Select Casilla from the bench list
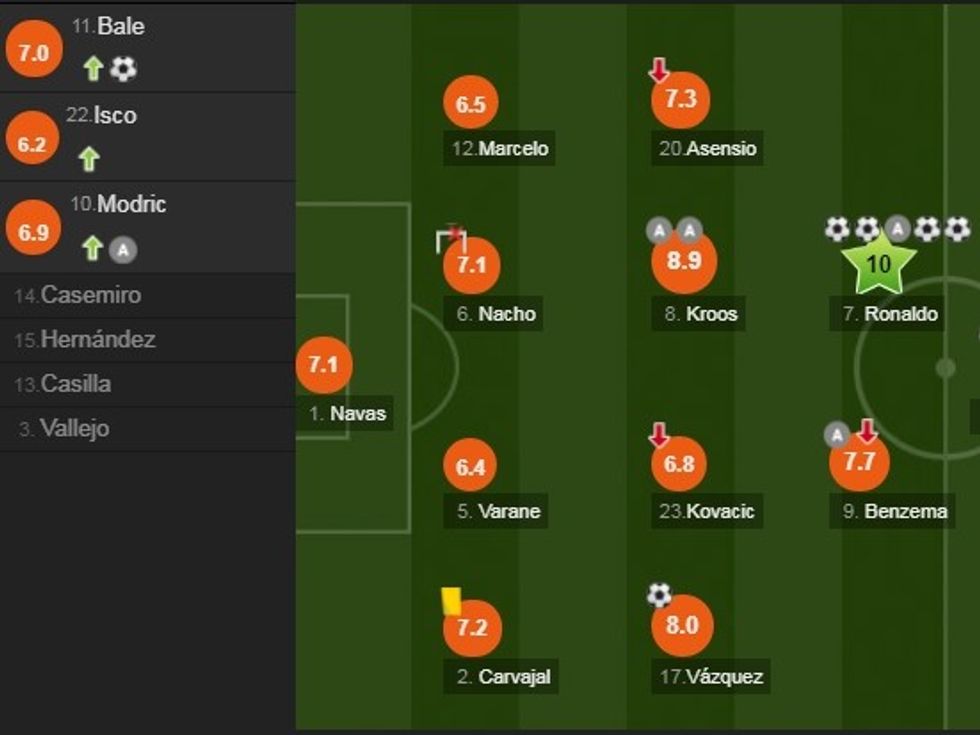The image size is (980, 735). (63, 384)
